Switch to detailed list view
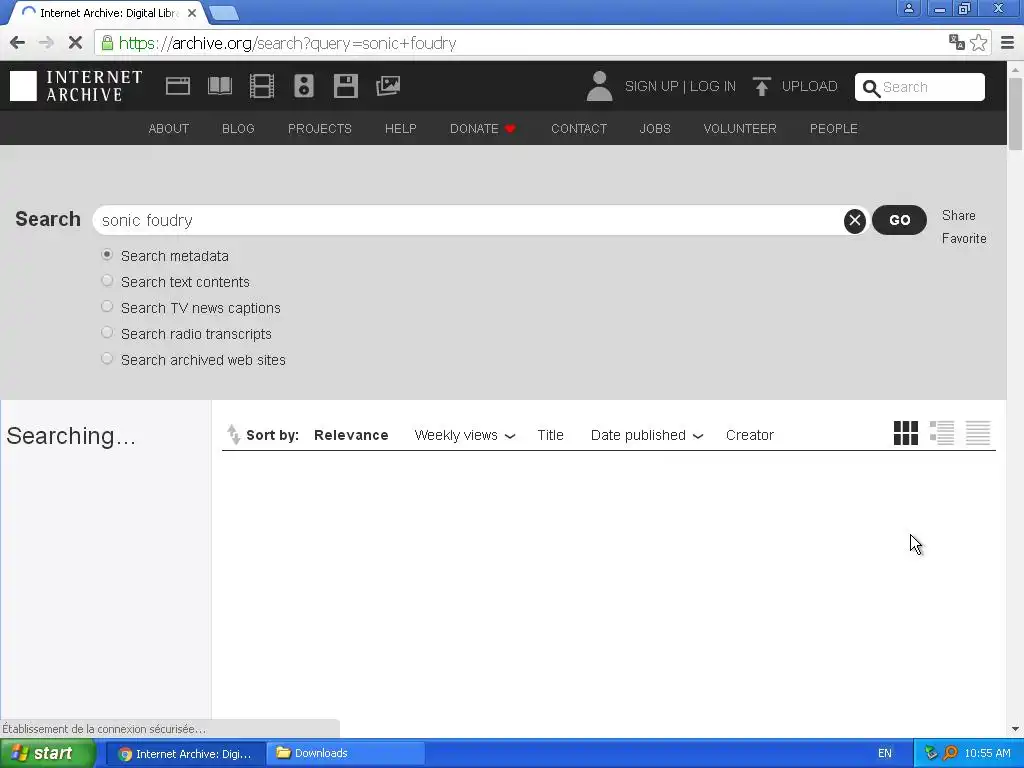 (942, 433)
